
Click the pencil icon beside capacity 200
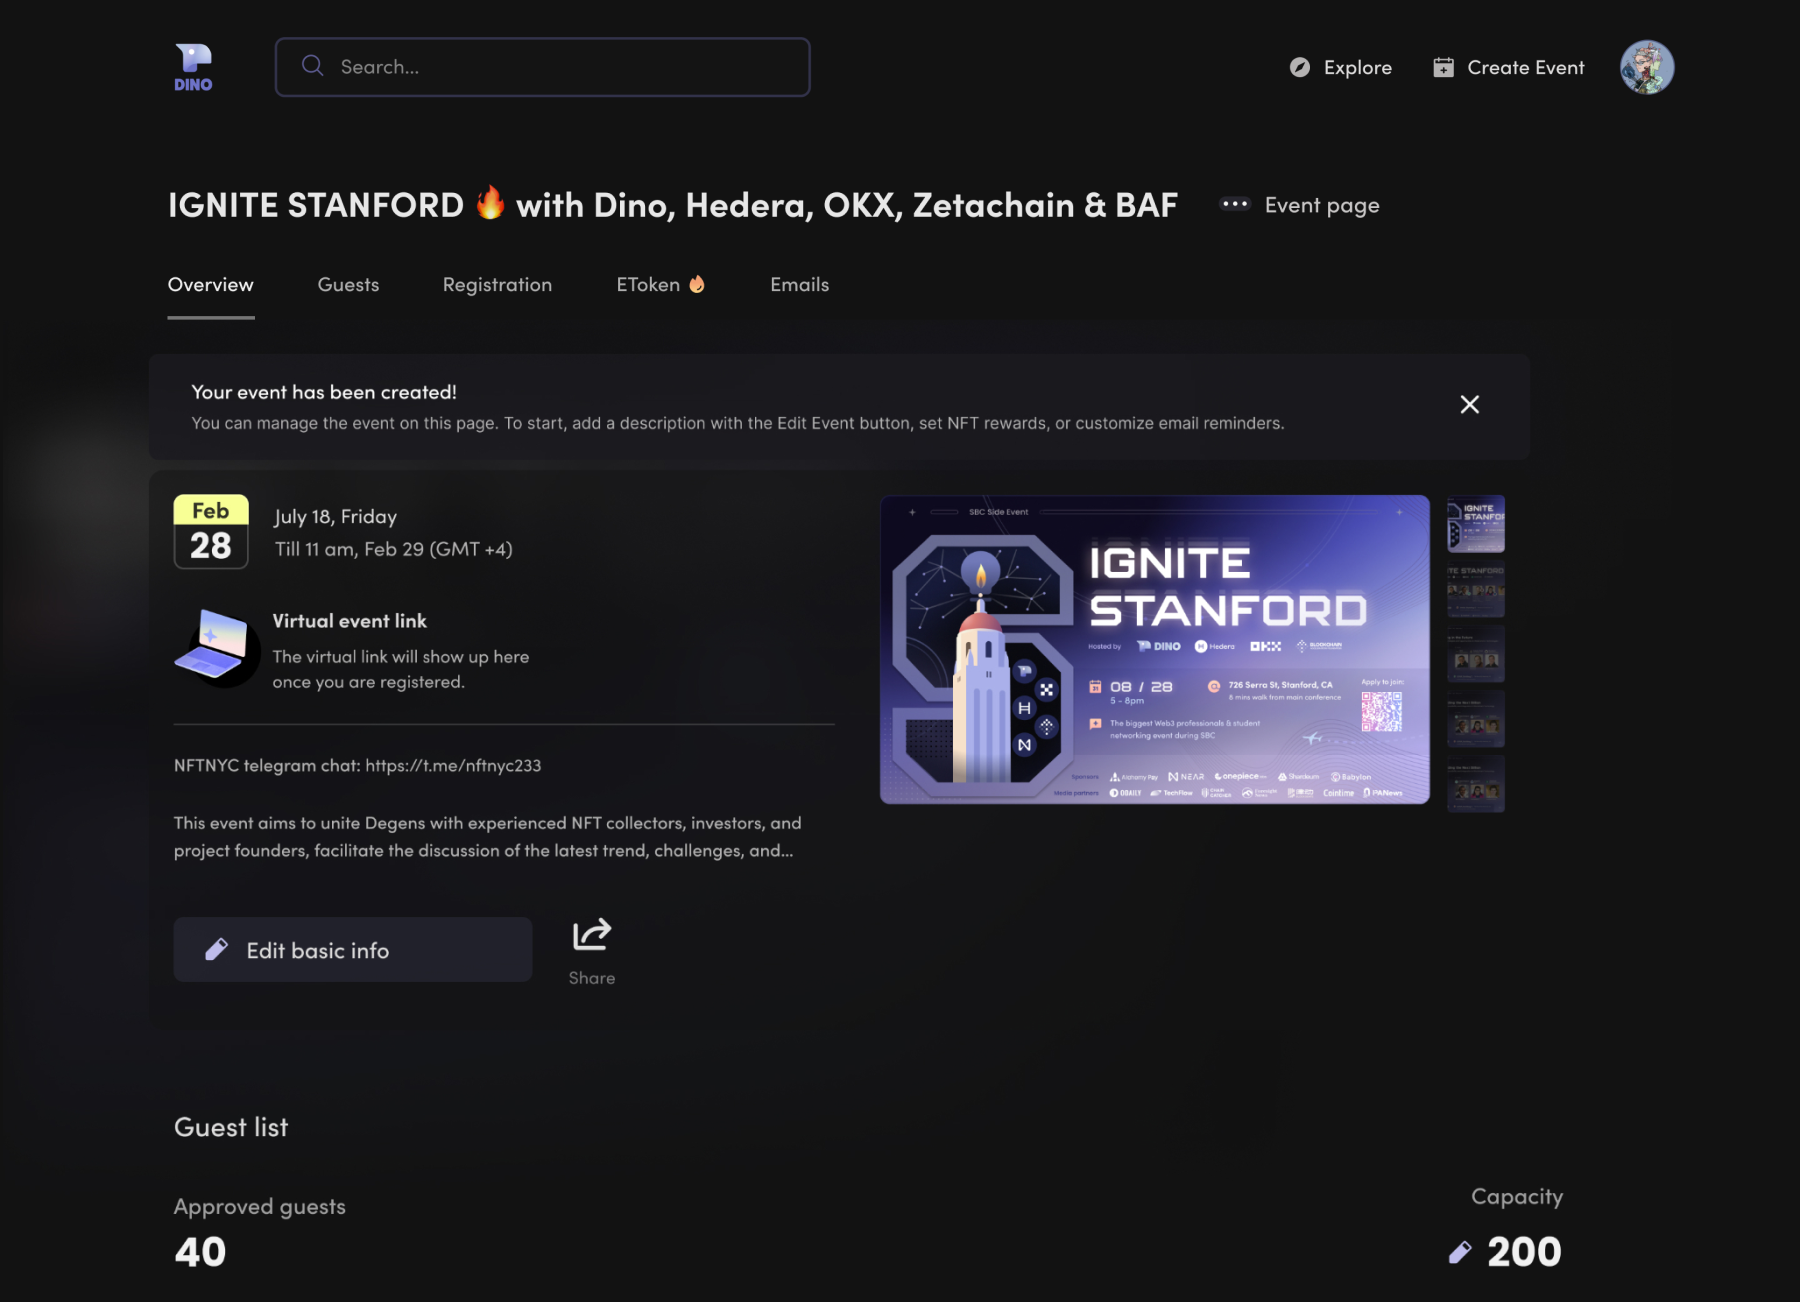[x=1460, y=1252]
